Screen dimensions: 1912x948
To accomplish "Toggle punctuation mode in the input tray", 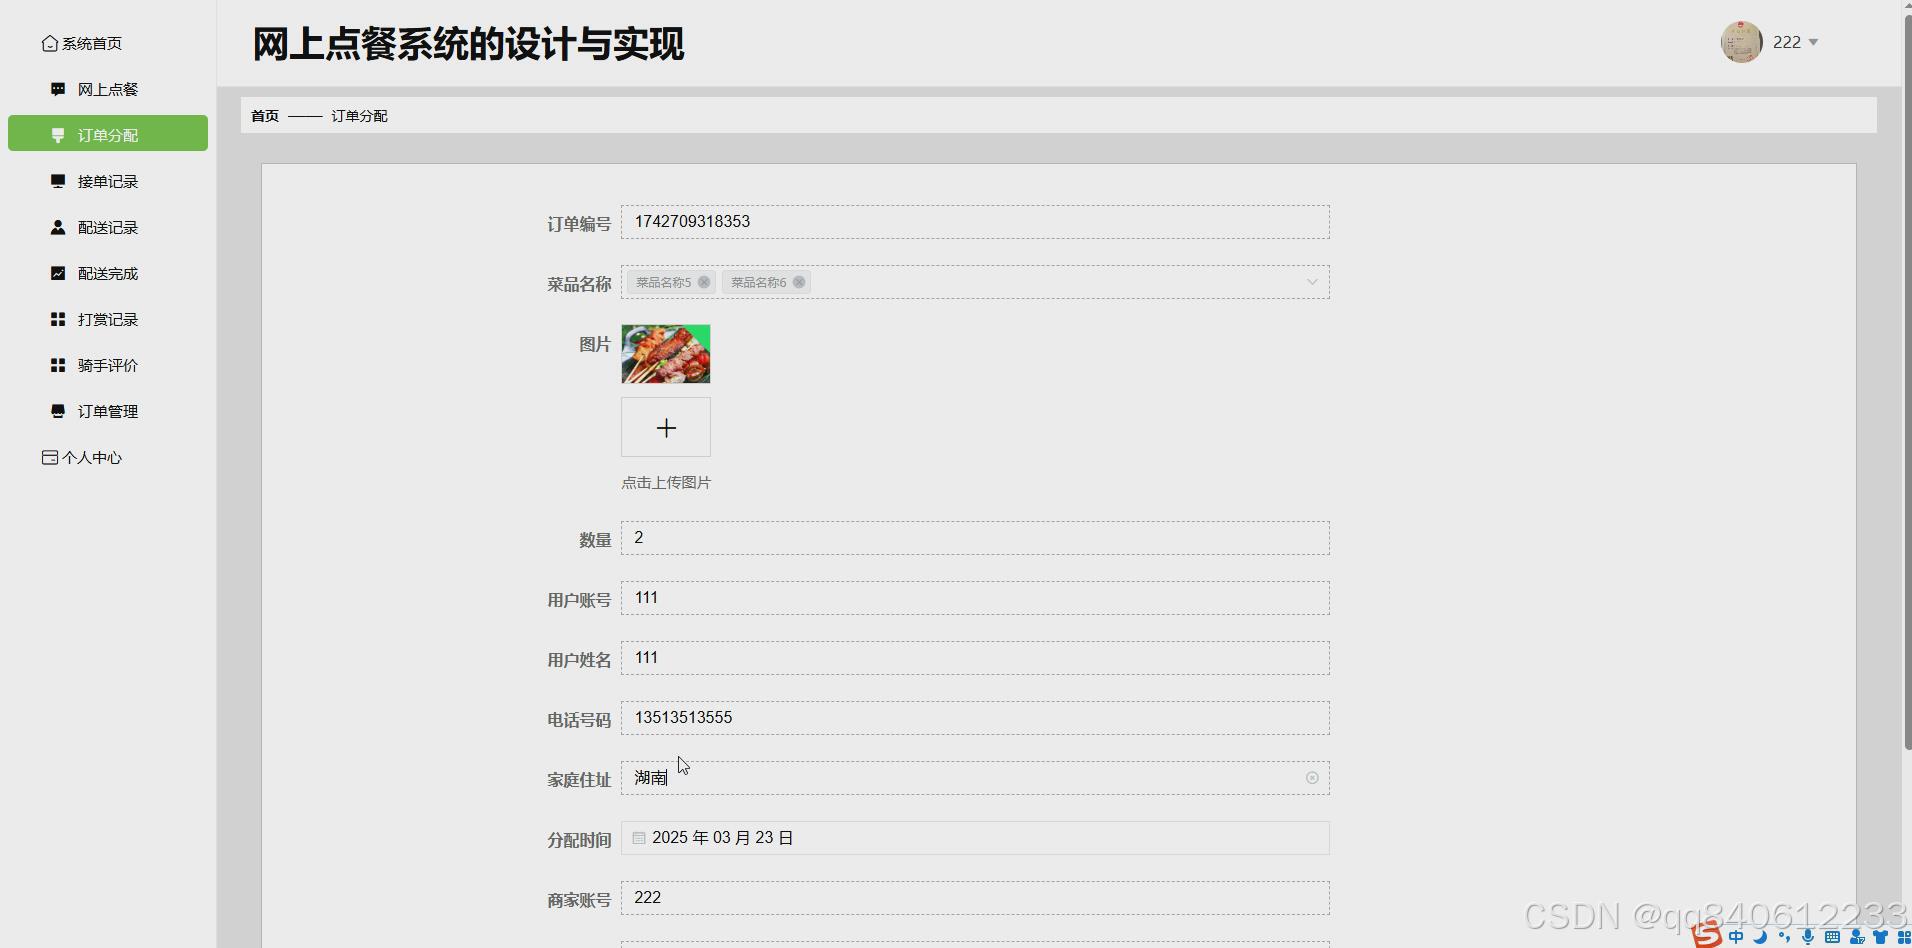I will [1783, 937].
